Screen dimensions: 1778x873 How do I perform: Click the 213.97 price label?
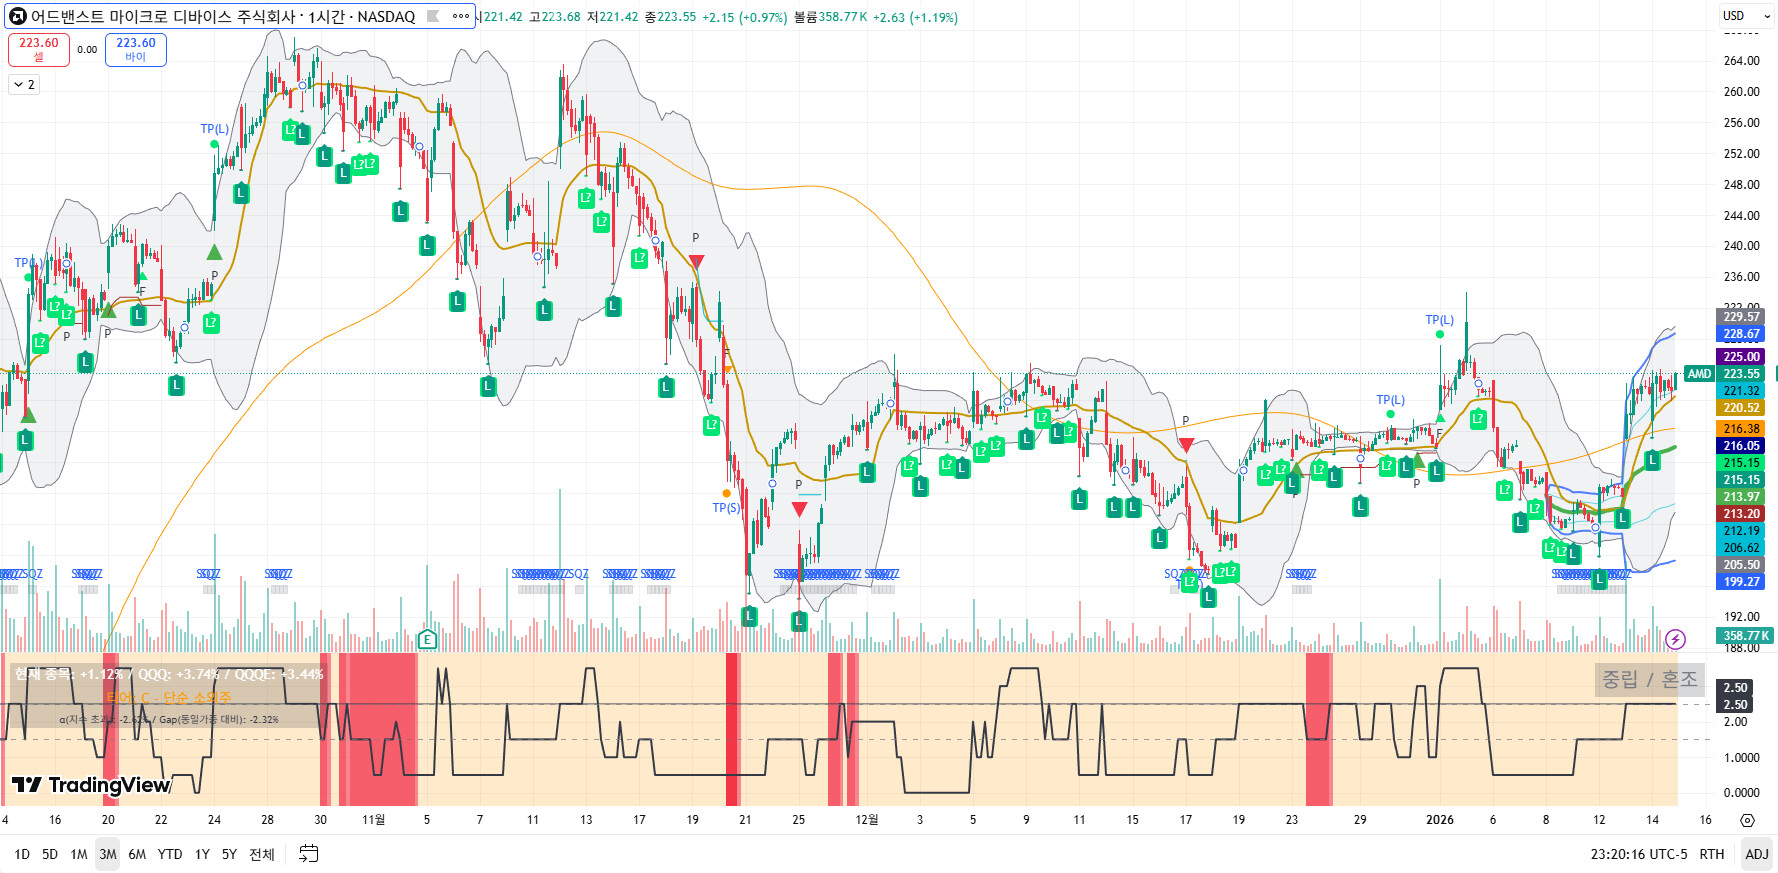coord(1741,497)
